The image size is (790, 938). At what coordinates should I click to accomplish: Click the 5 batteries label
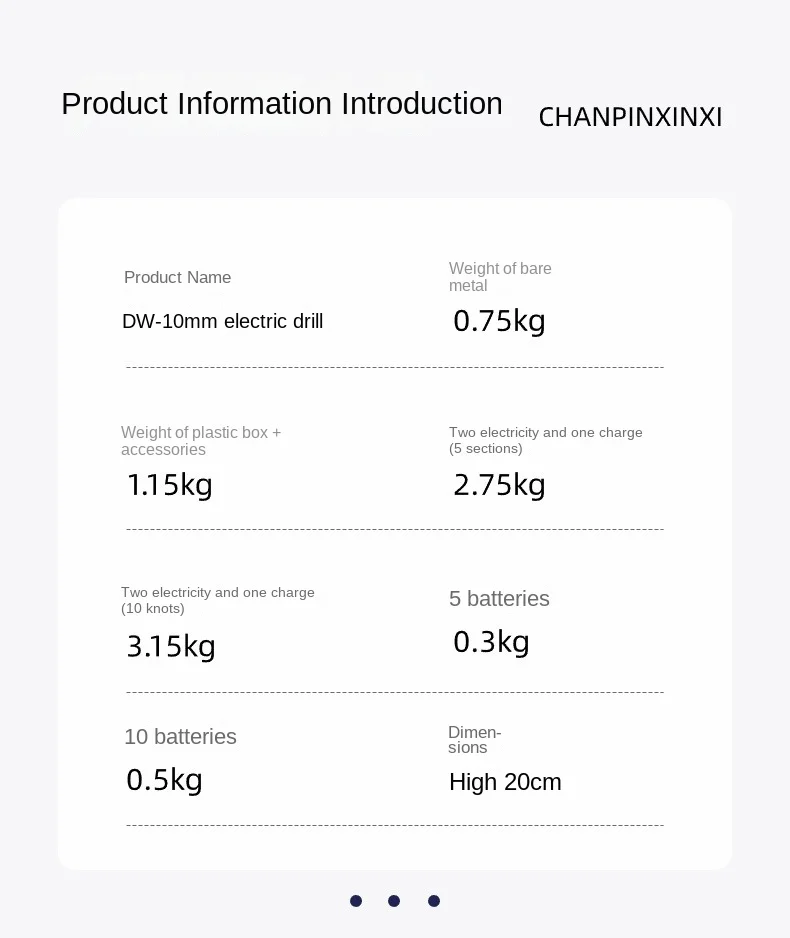coord(499,599)
